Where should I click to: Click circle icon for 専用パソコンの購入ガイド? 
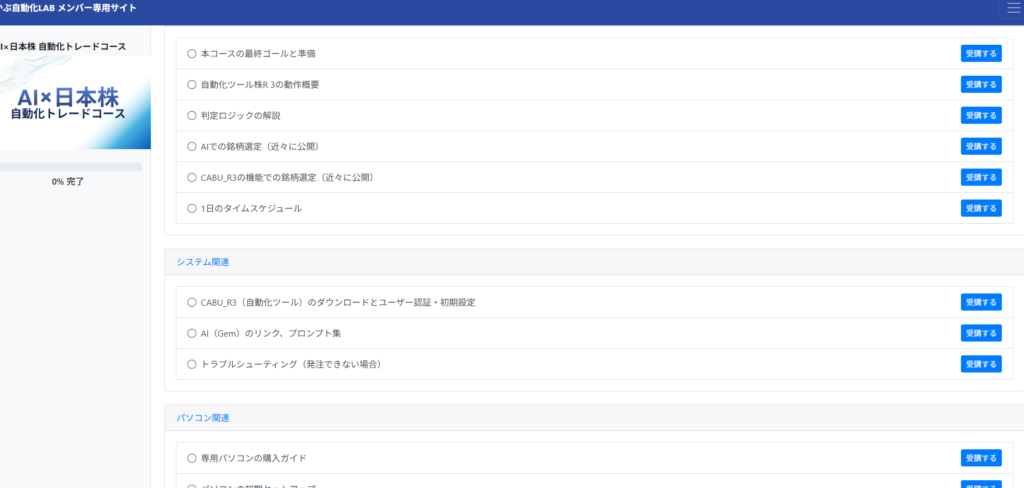pos(192,458)
